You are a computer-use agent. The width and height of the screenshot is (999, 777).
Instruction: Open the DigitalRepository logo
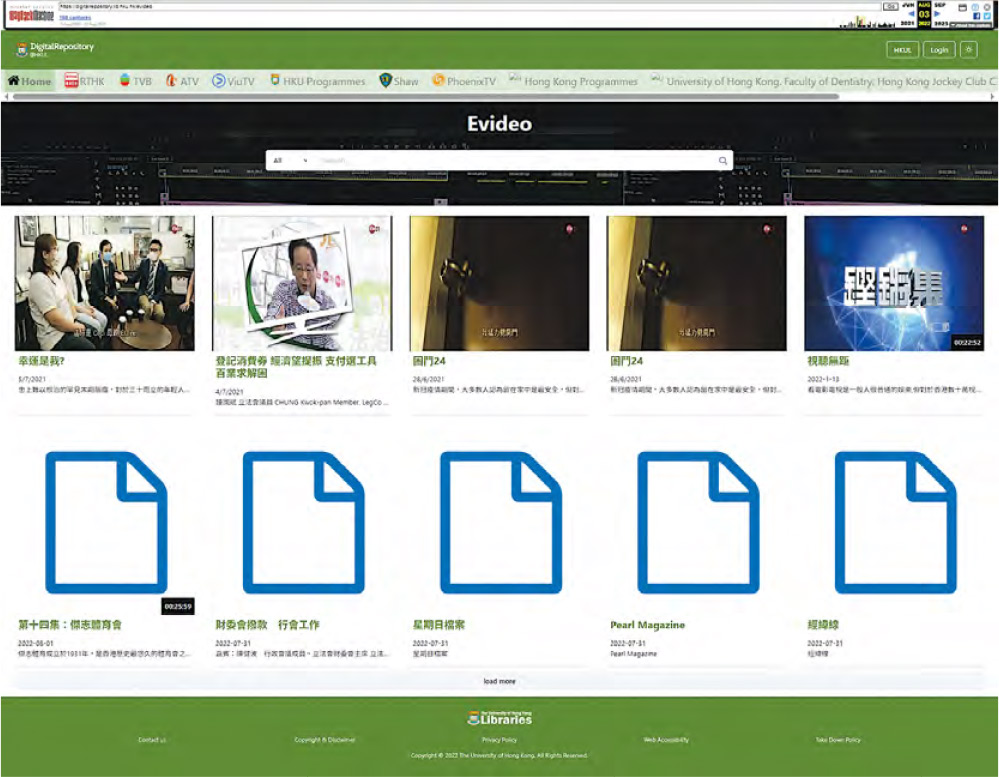55,49
